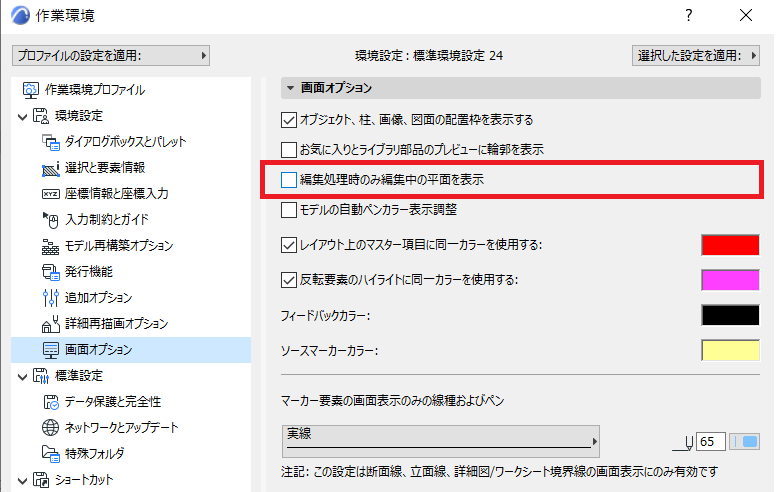Viewport: 776px width, 492px height.
Task: Click the magenta highlight color swatch
Action: pyautogui.click(x=730, y=280)
